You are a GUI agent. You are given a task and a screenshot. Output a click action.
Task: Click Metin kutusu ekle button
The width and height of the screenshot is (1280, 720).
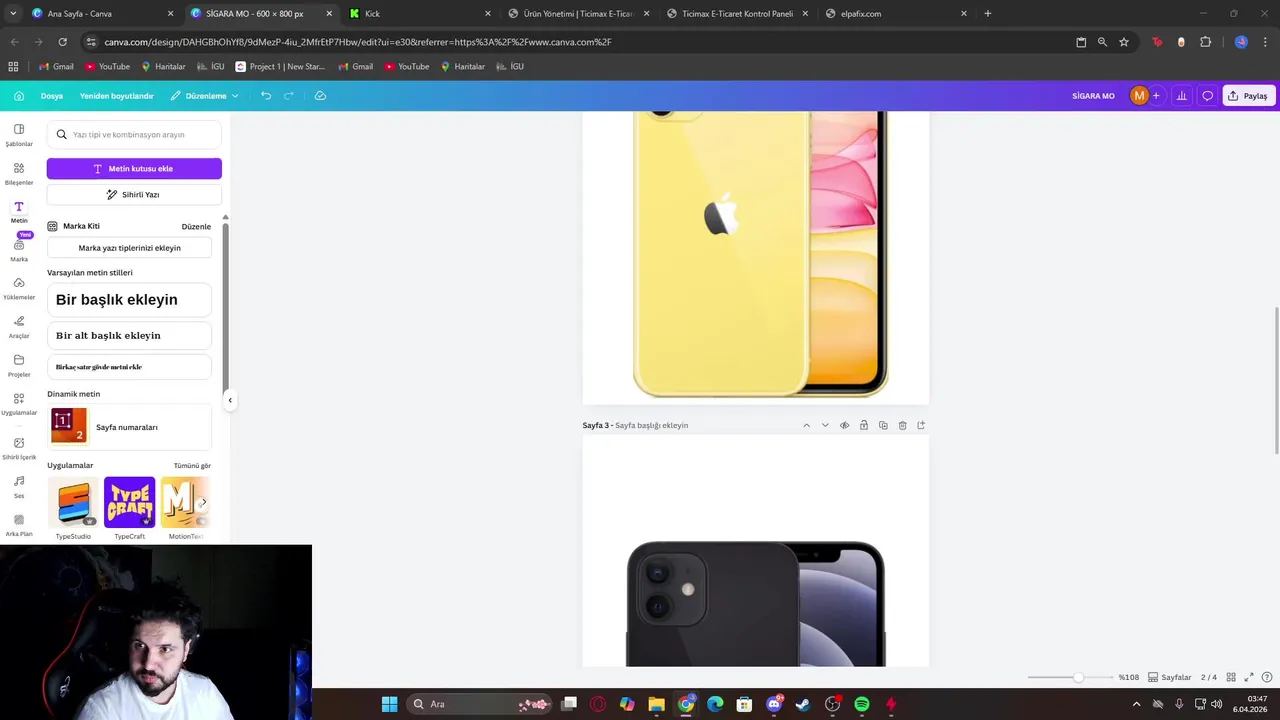click(134, 169)
